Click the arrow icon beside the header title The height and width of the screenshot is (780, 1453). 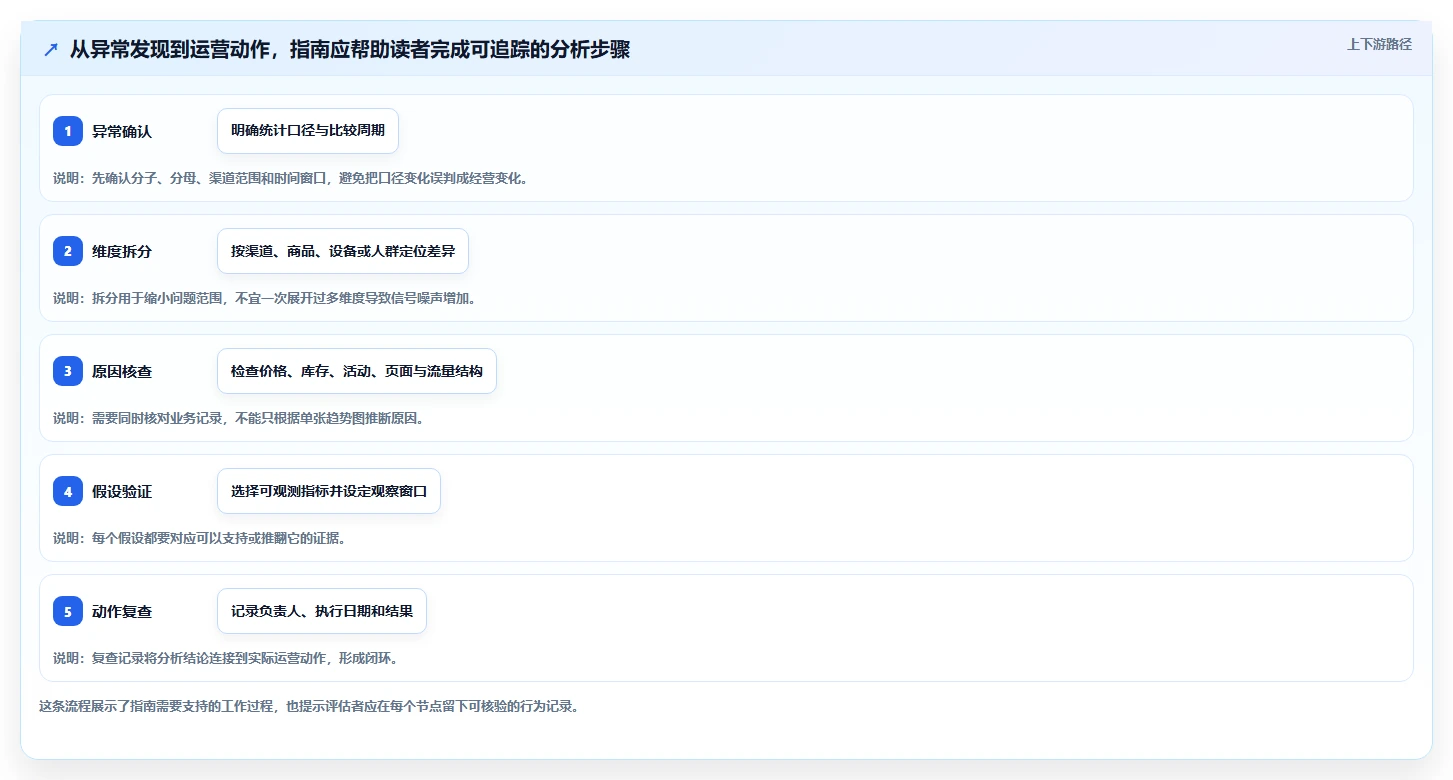[51, 50]
